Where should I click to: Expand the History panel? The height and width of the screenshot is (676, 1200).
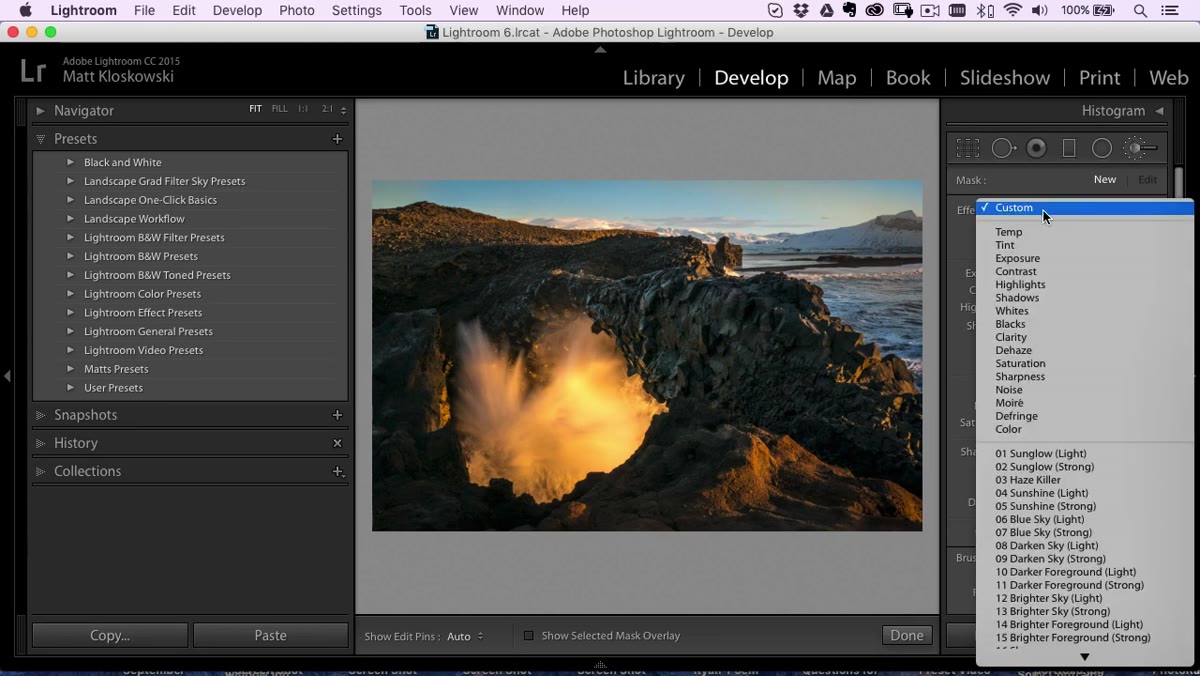pos(40,443)
